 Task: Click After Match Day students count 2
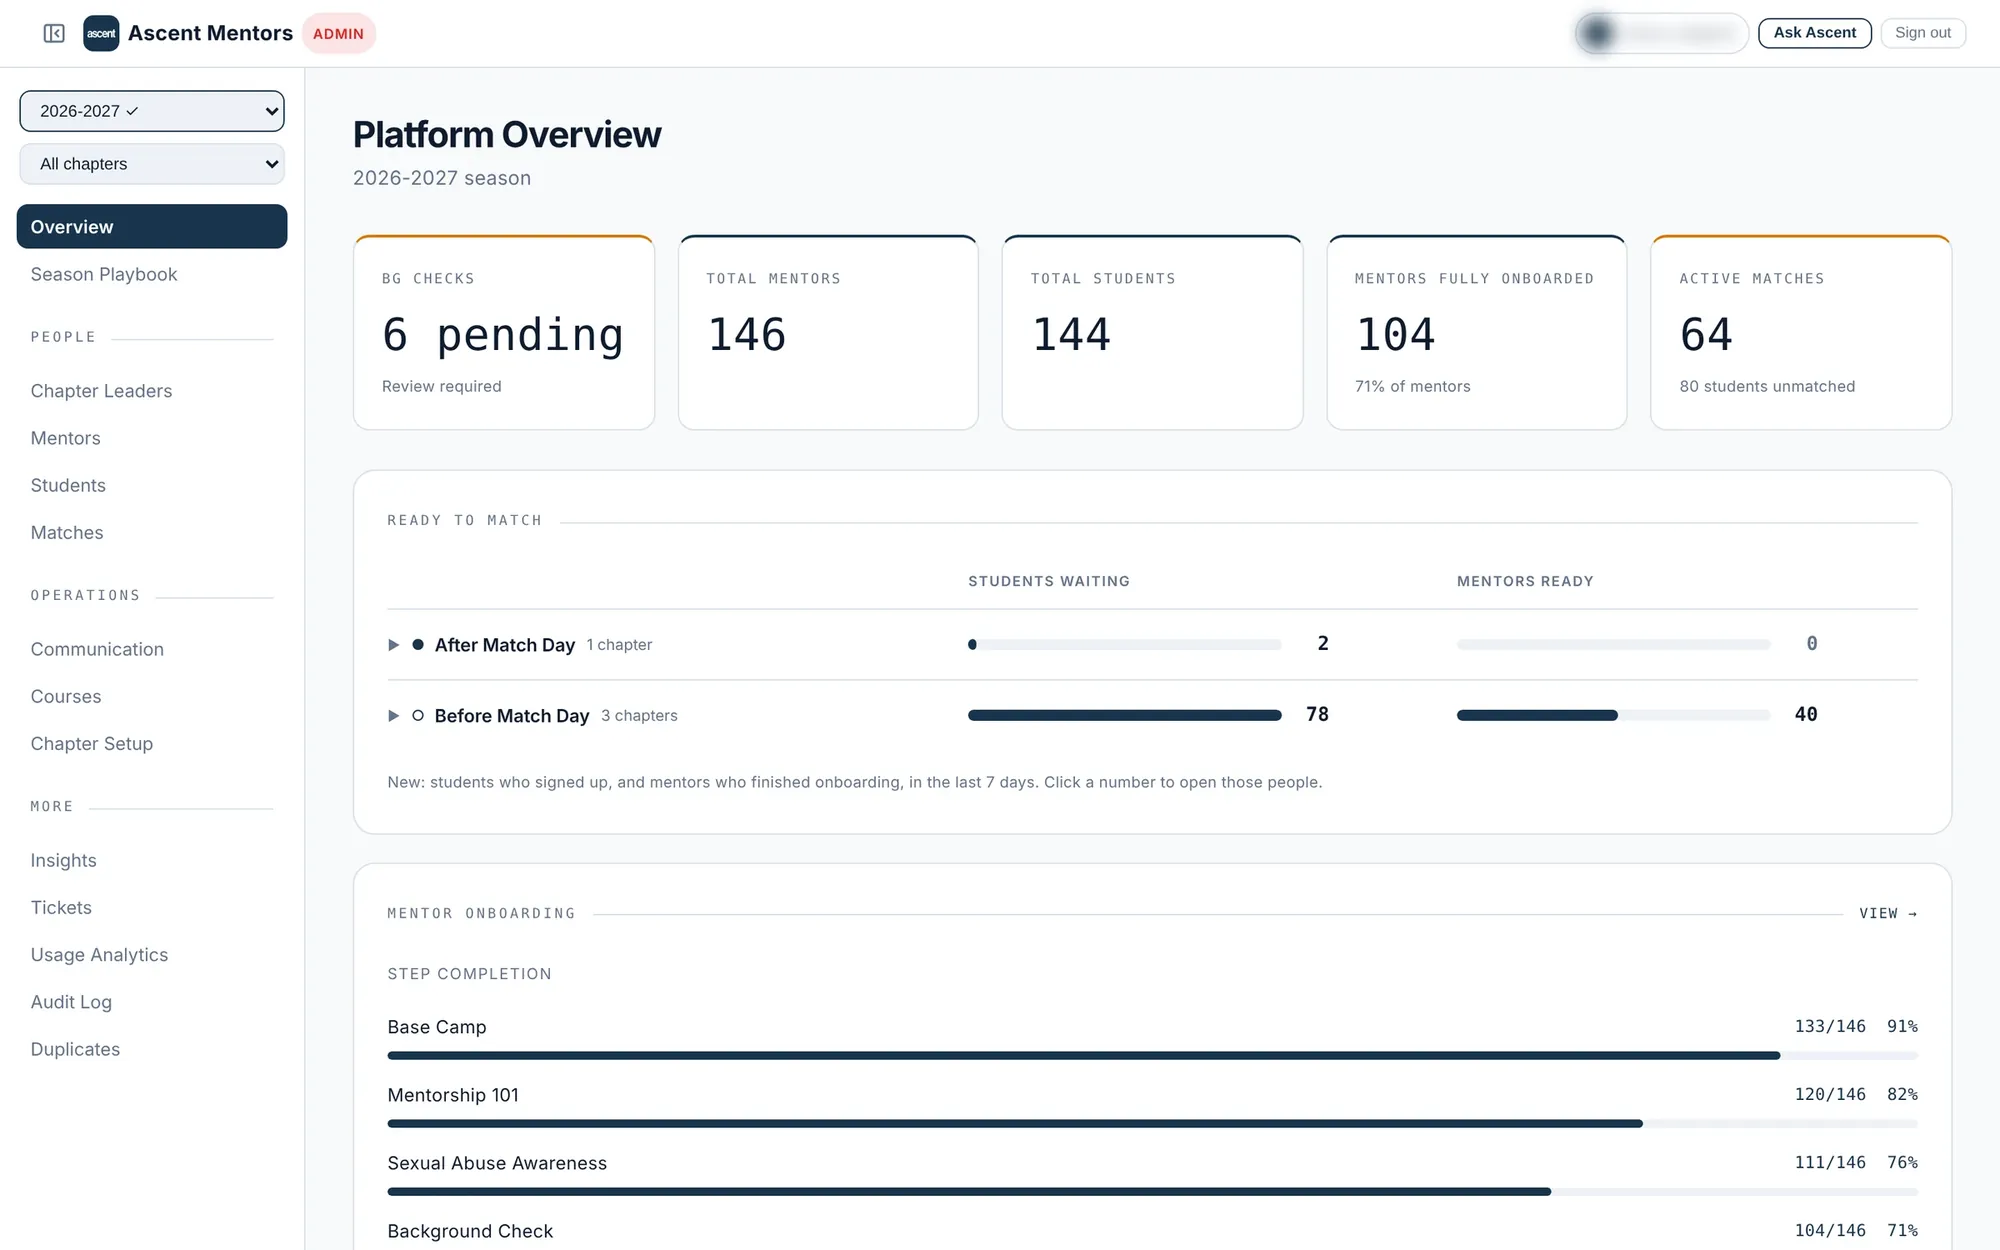[x=1323, y=644]
